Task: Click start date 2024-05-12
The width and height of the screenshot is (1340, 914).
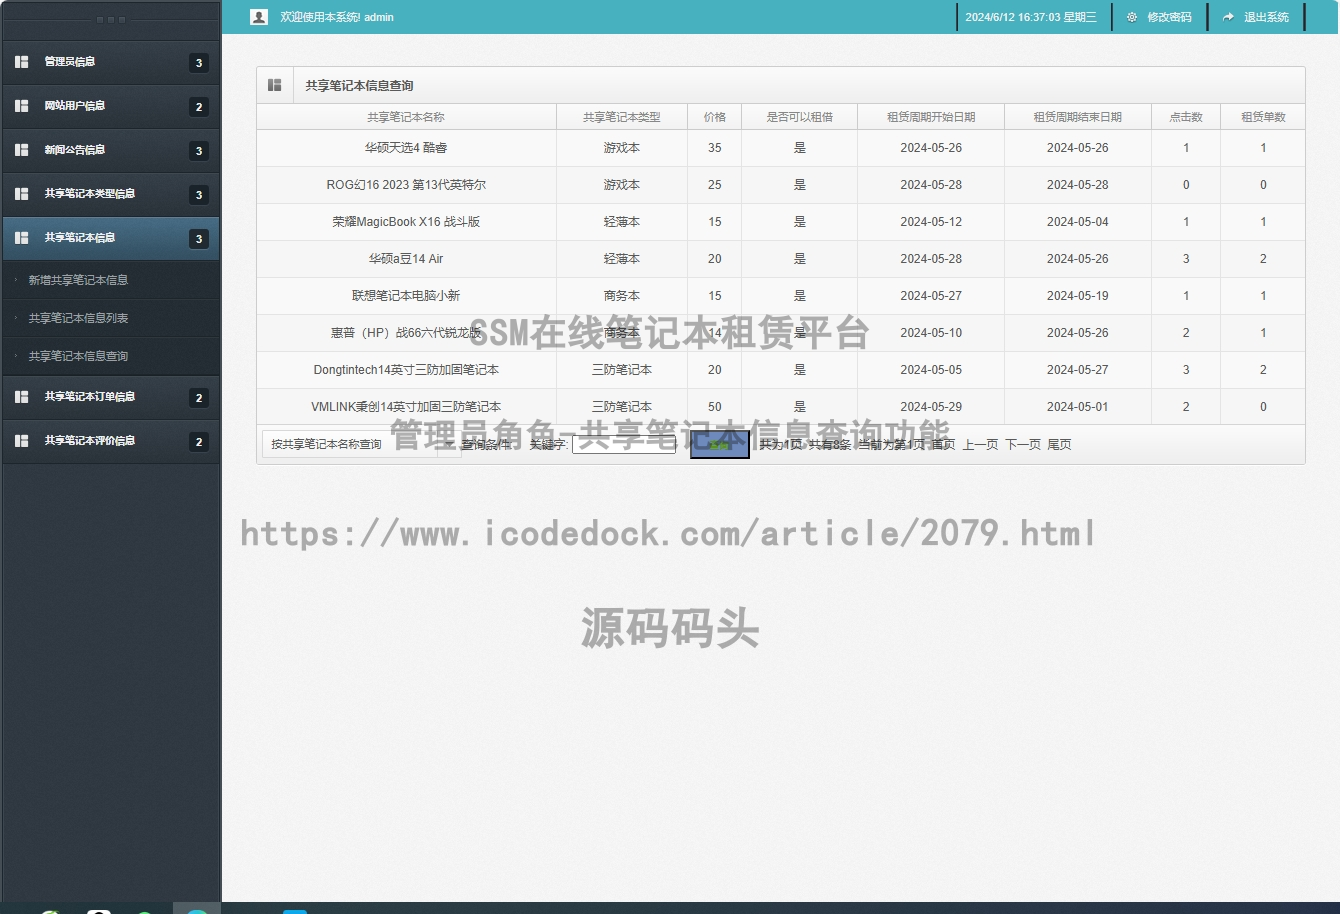Action: coord(931,222)
